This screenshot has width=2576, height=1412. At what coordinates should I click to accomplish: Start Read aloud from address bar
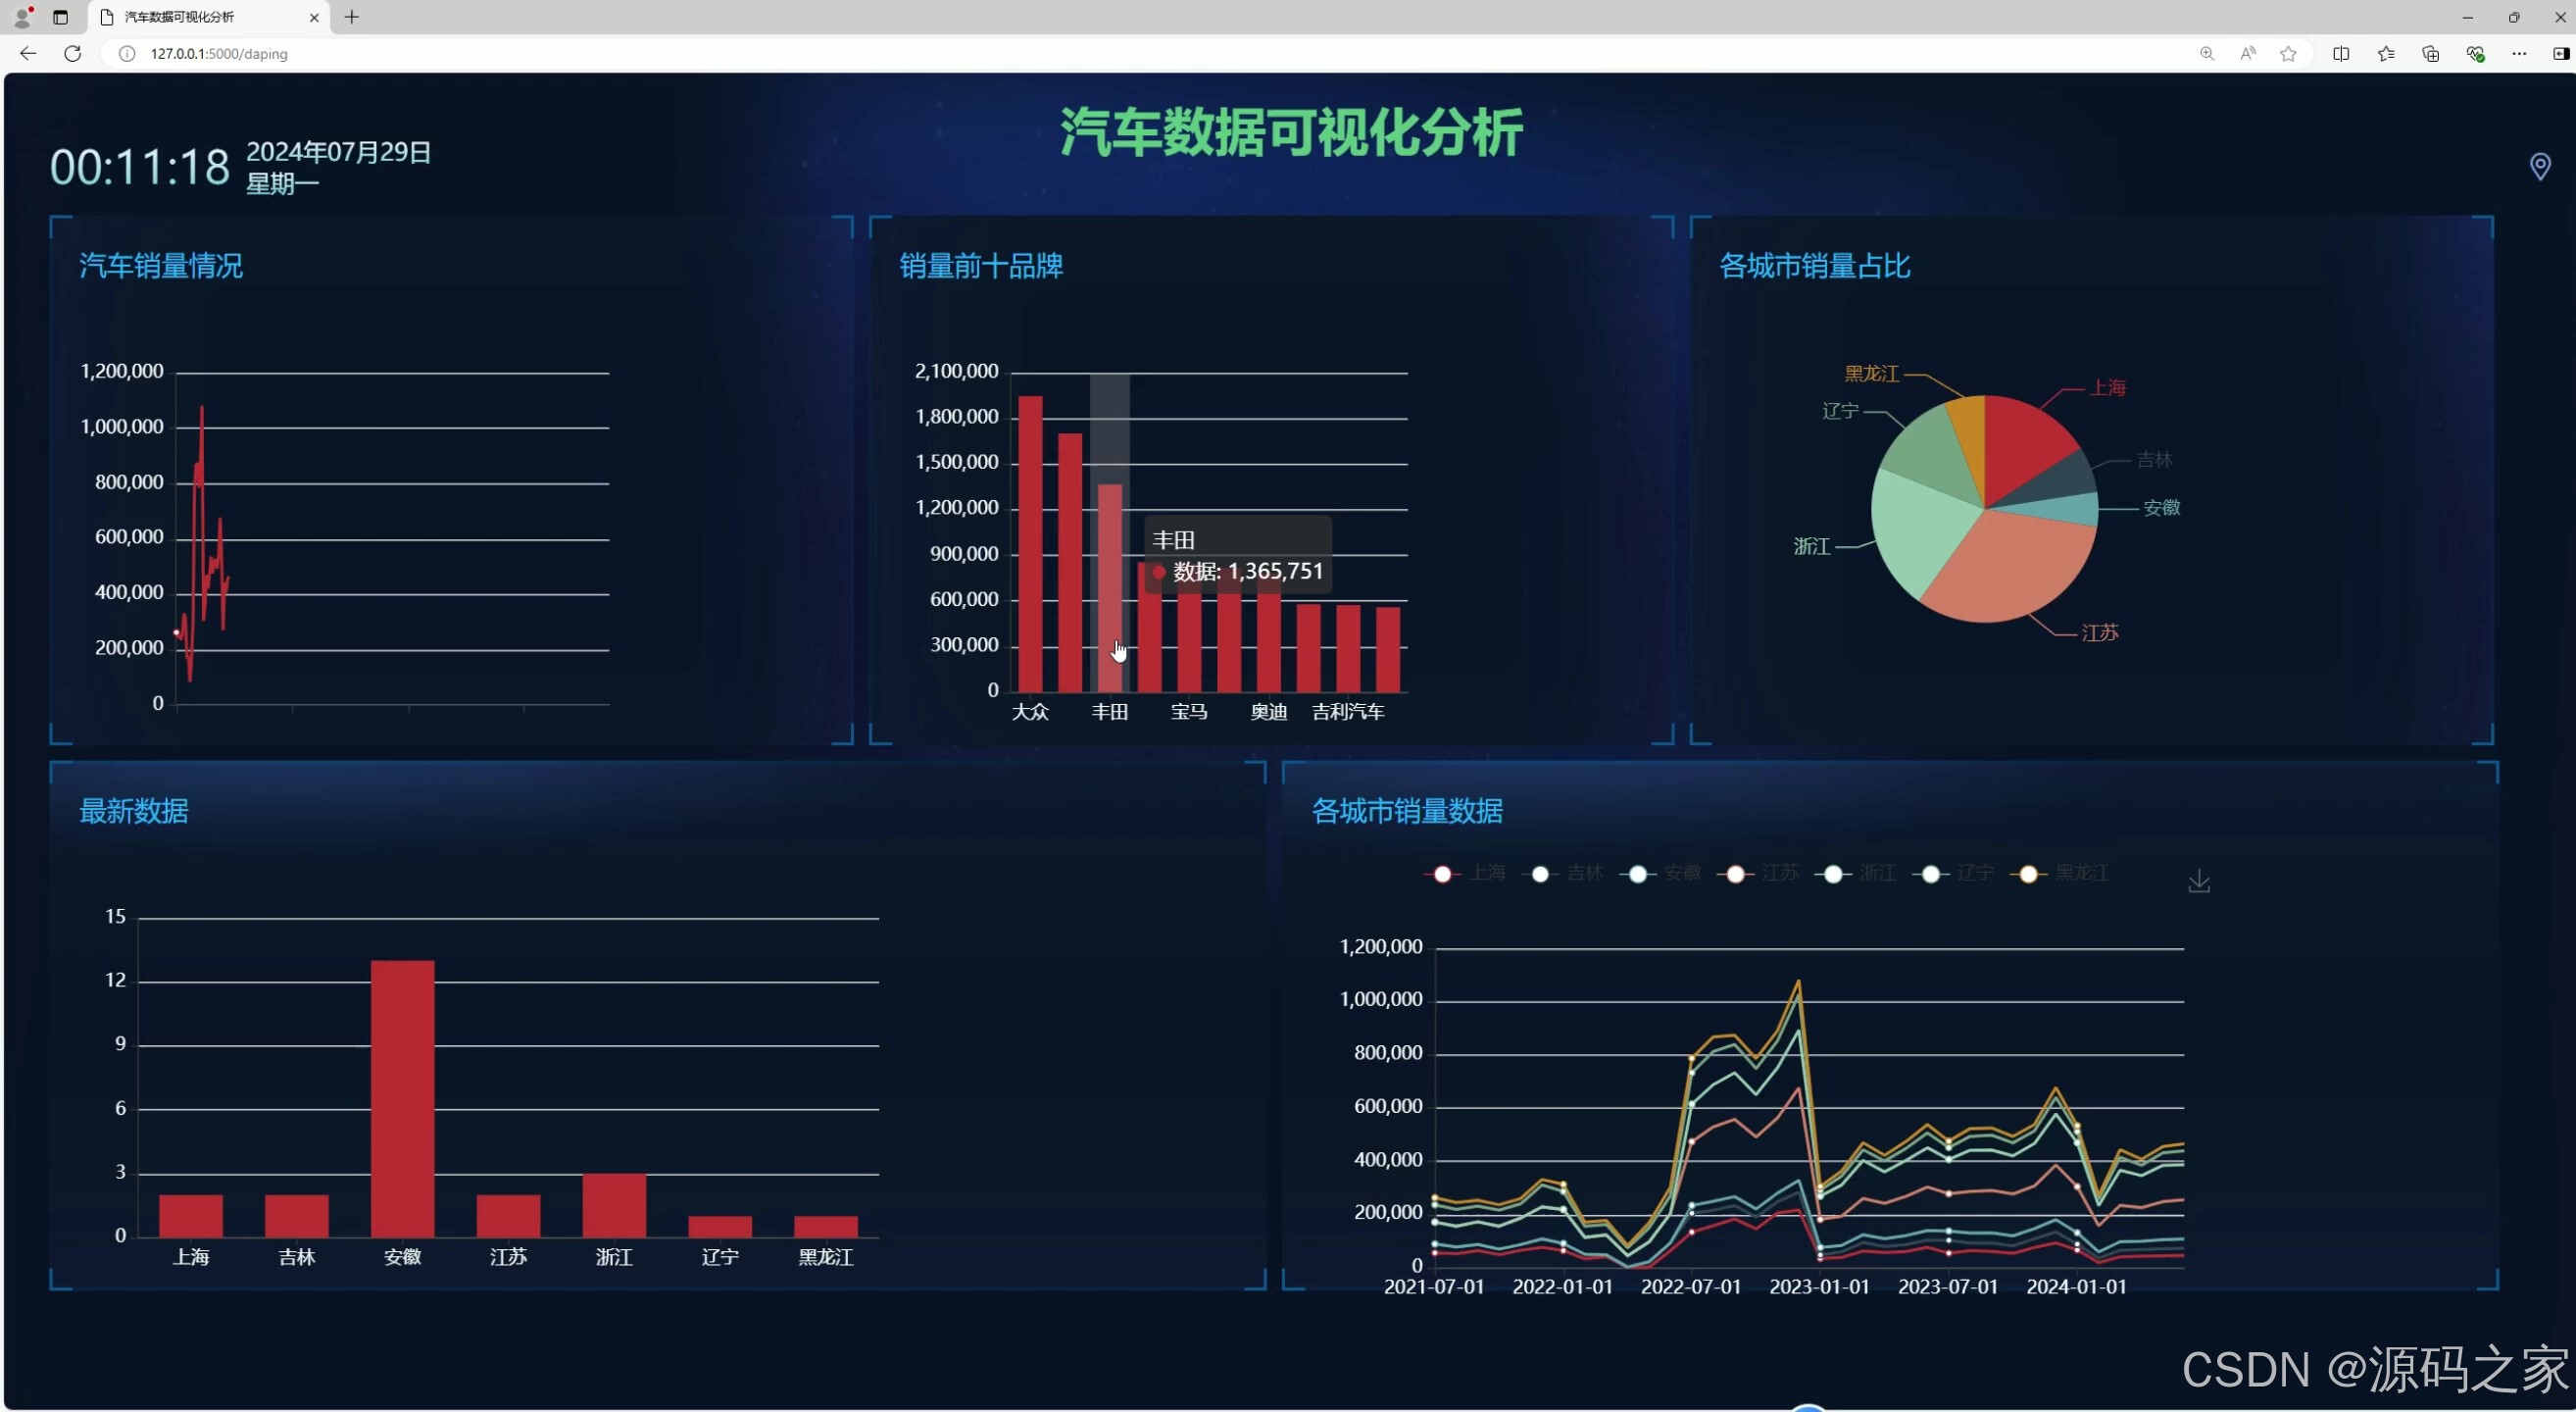pos(2247,54)
